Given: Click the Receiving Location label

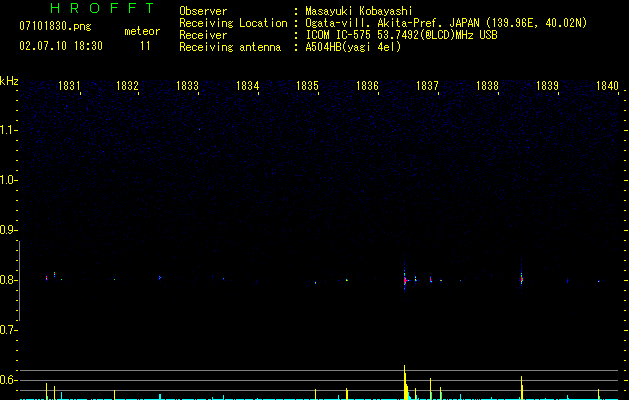Looking at the screenshot, I should click(233, 23).
